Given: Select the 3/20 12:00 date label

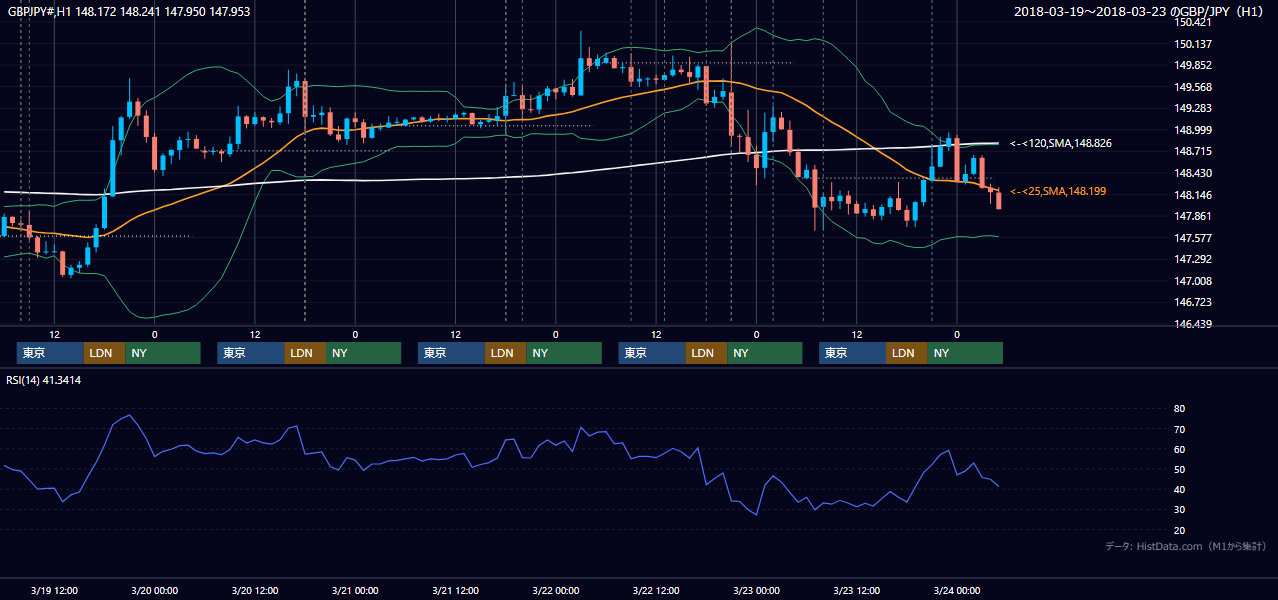Looking at the screenshot, I should [254, 590].
